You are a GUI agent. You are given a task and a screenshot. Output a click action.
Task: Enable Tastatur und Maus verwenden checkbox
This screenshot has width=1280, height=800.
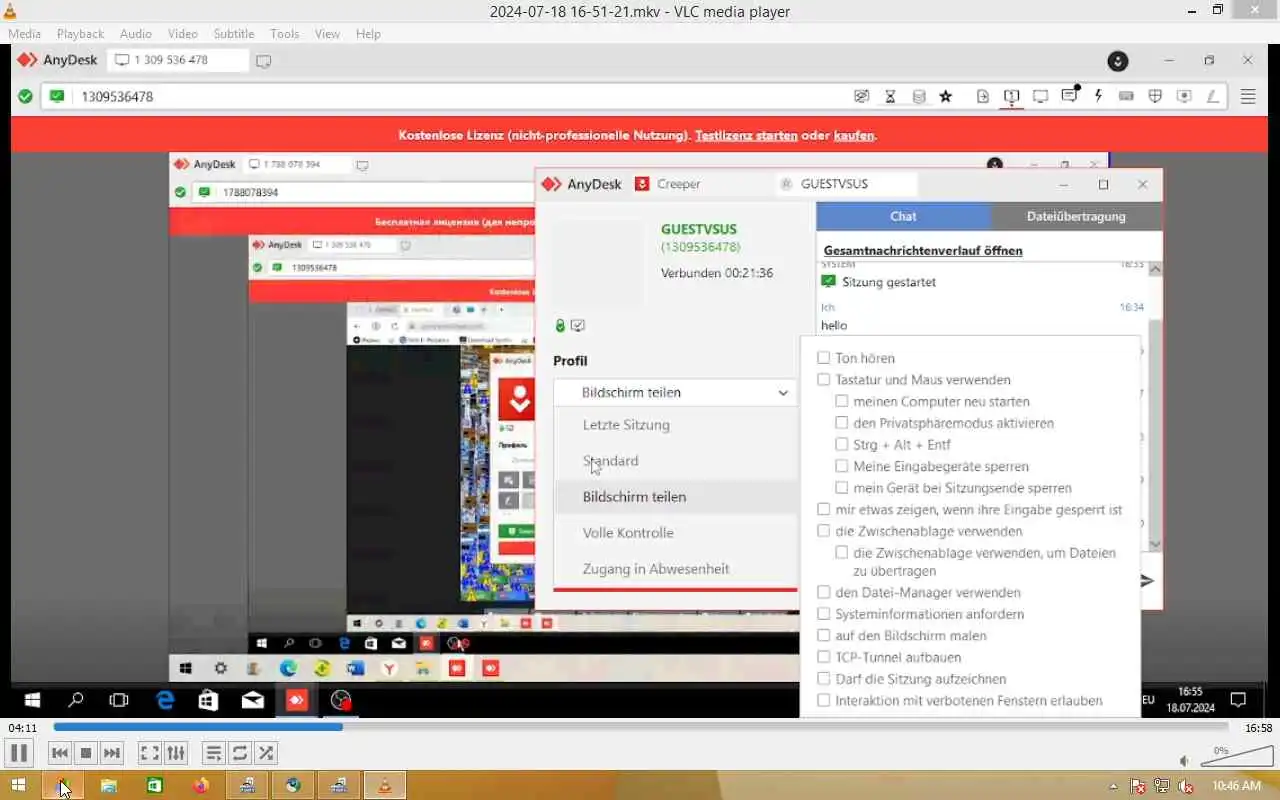pos(824,380)
